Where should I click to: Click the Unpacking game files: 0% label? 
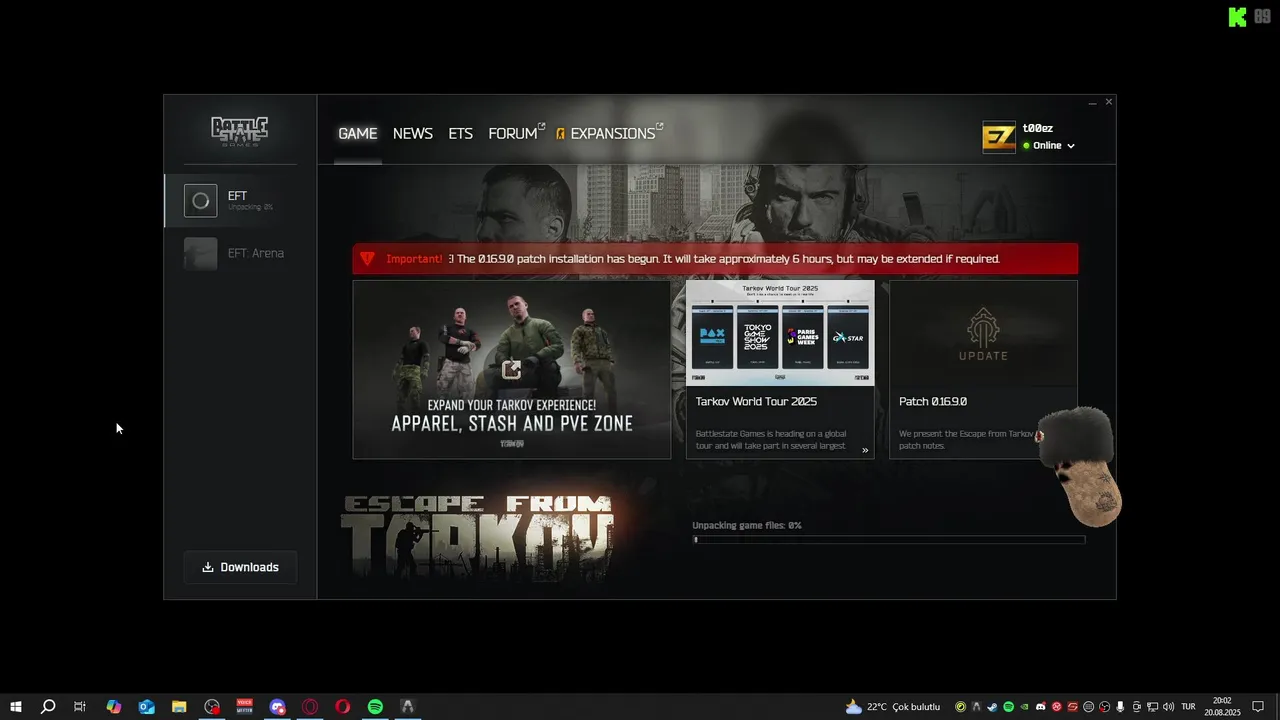click(747, 525)
